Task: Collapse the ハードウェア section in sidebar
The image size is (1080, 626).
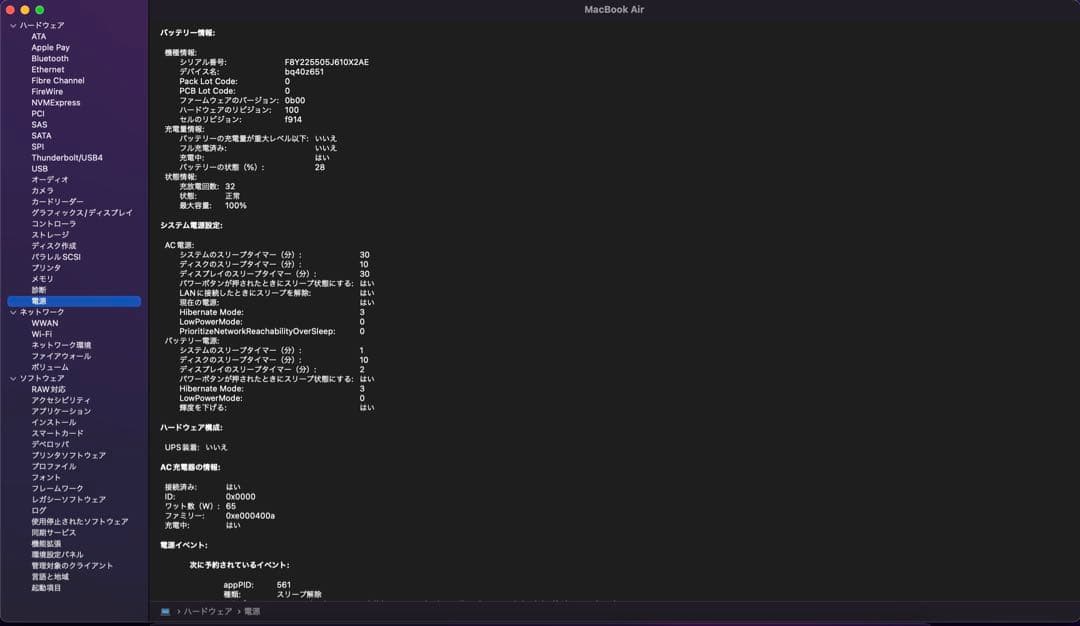Action: [x=13, y=25]
